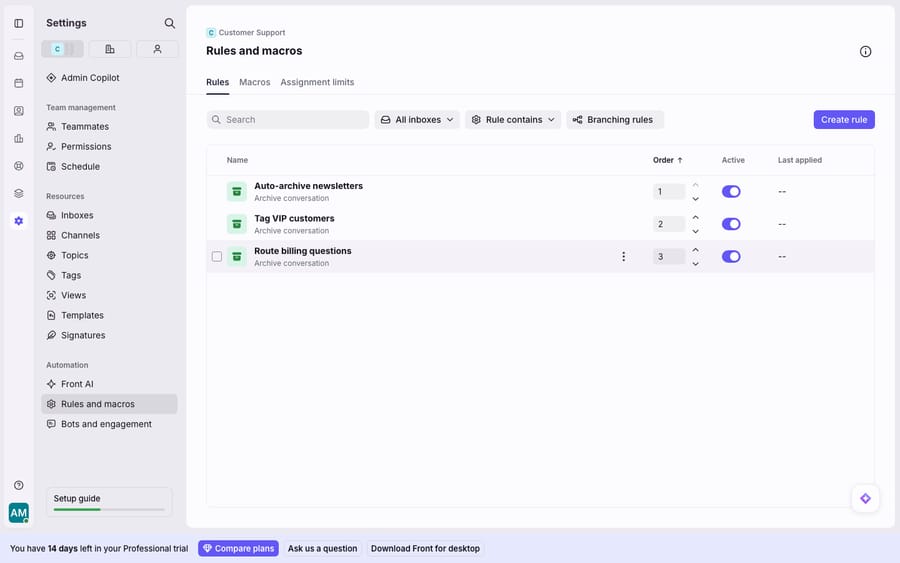Open Front AI under Automation
The image size is (900, 563).
[x=109, y=384]
